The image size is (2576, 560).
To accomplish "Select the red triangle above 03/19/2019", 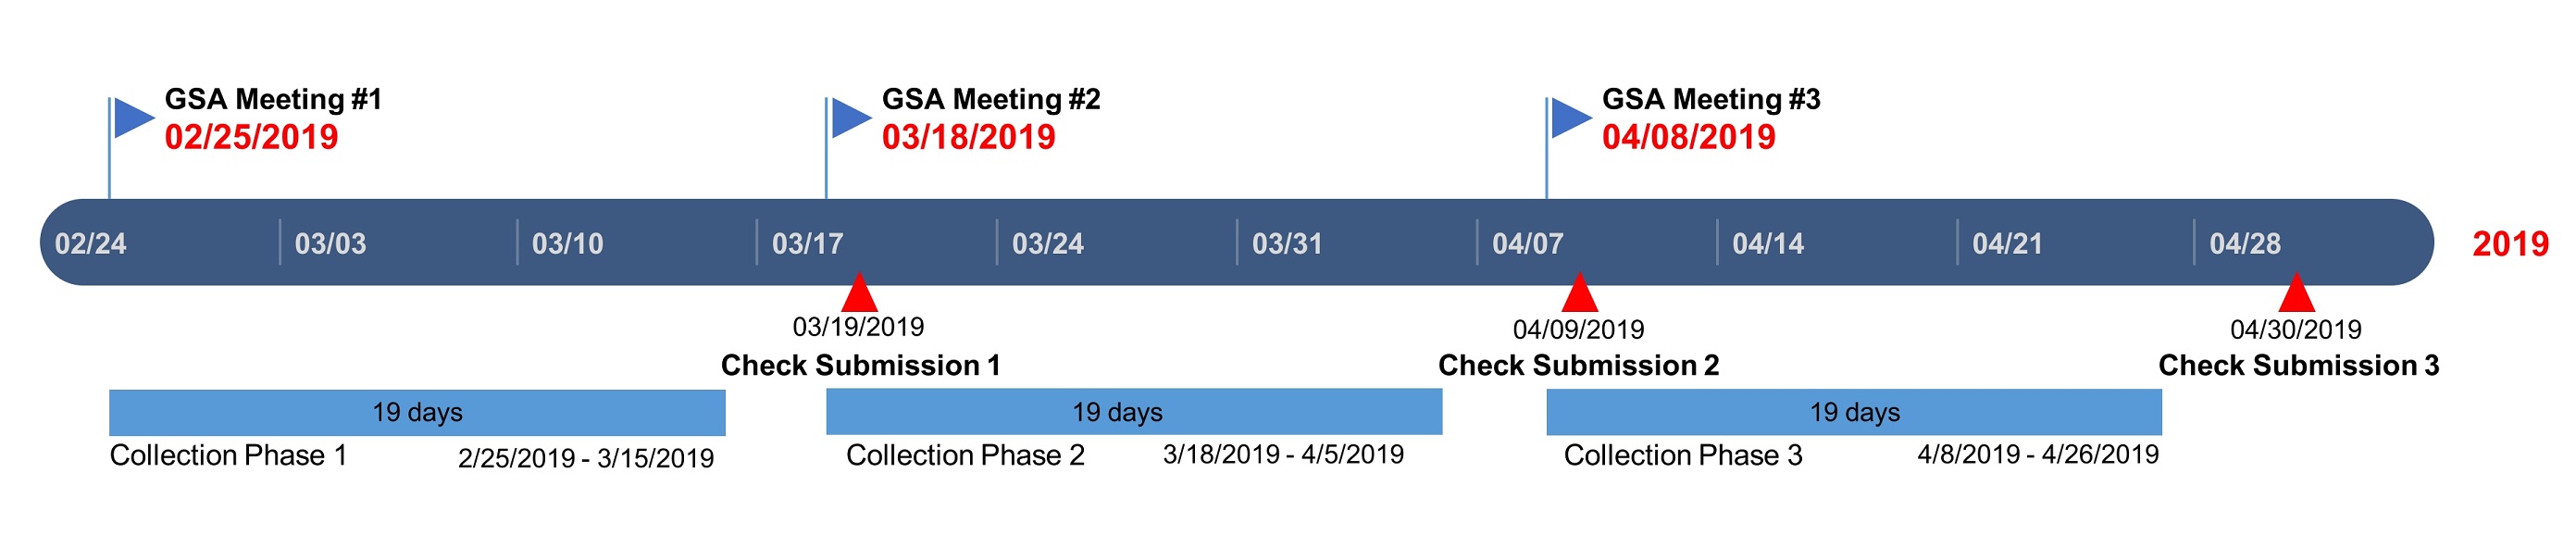I will coord(859,295).
